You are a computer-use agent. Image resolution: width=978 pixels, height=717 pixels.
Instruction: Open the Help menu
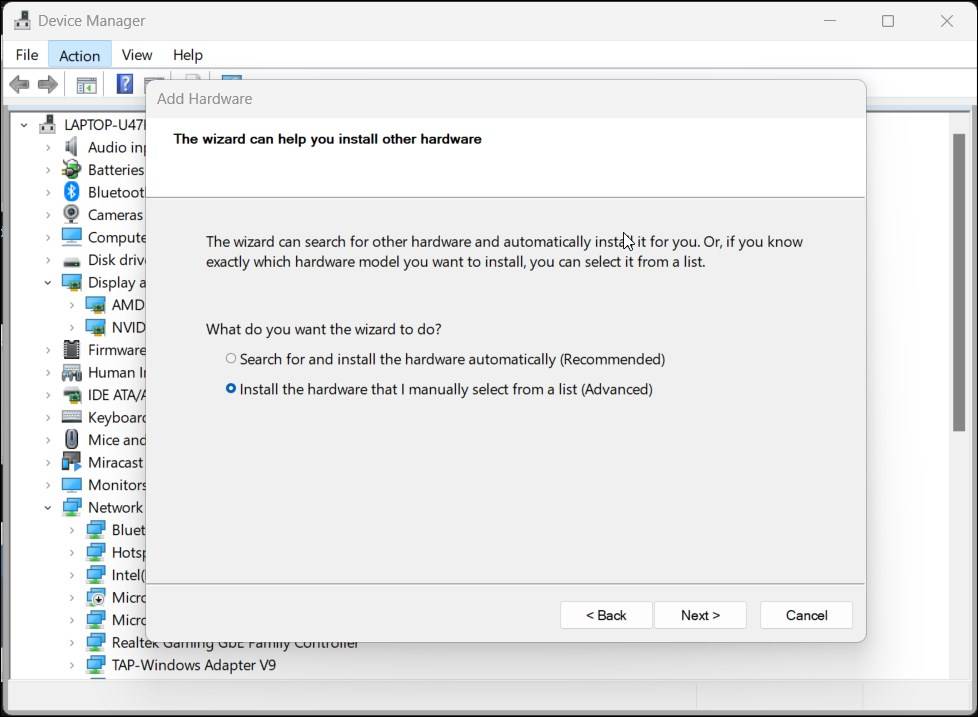click(x=188, y=55)
